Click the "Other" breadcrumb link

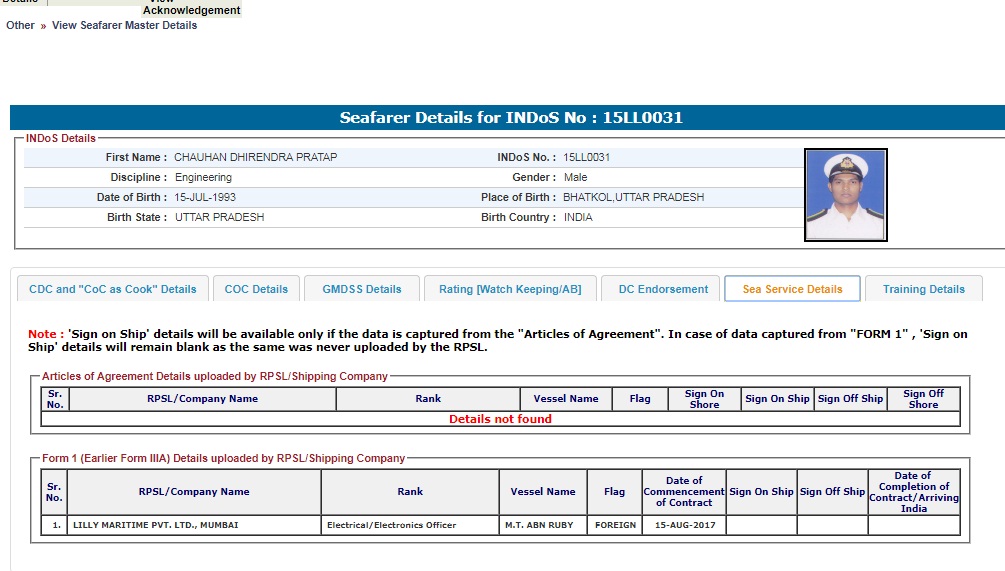[20, 25]
